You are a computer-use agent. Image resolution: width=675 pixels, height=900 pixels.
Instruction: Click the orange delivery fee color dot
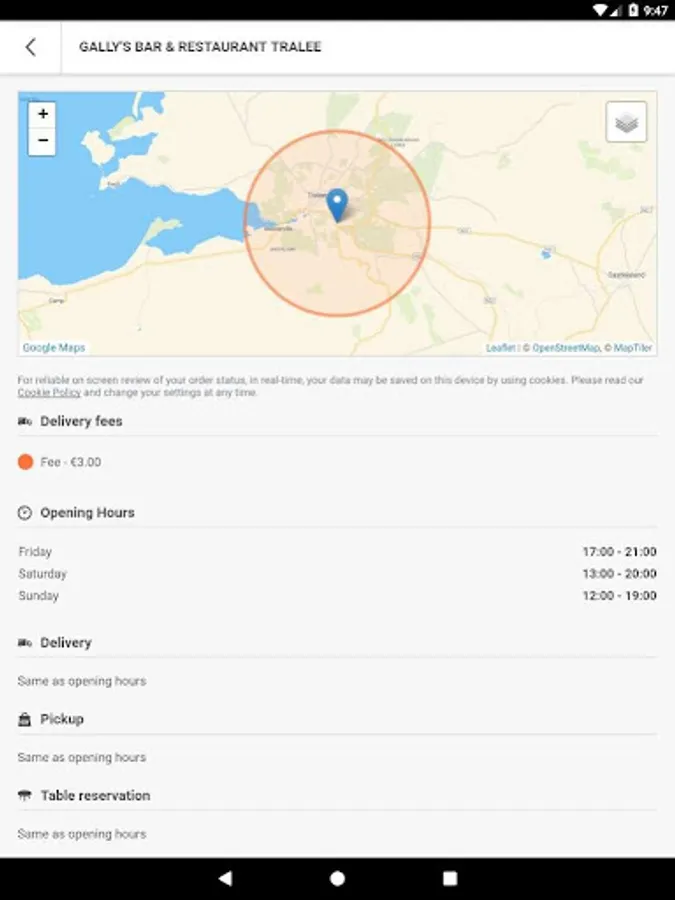pyautogui.click(x=26, y=462)
